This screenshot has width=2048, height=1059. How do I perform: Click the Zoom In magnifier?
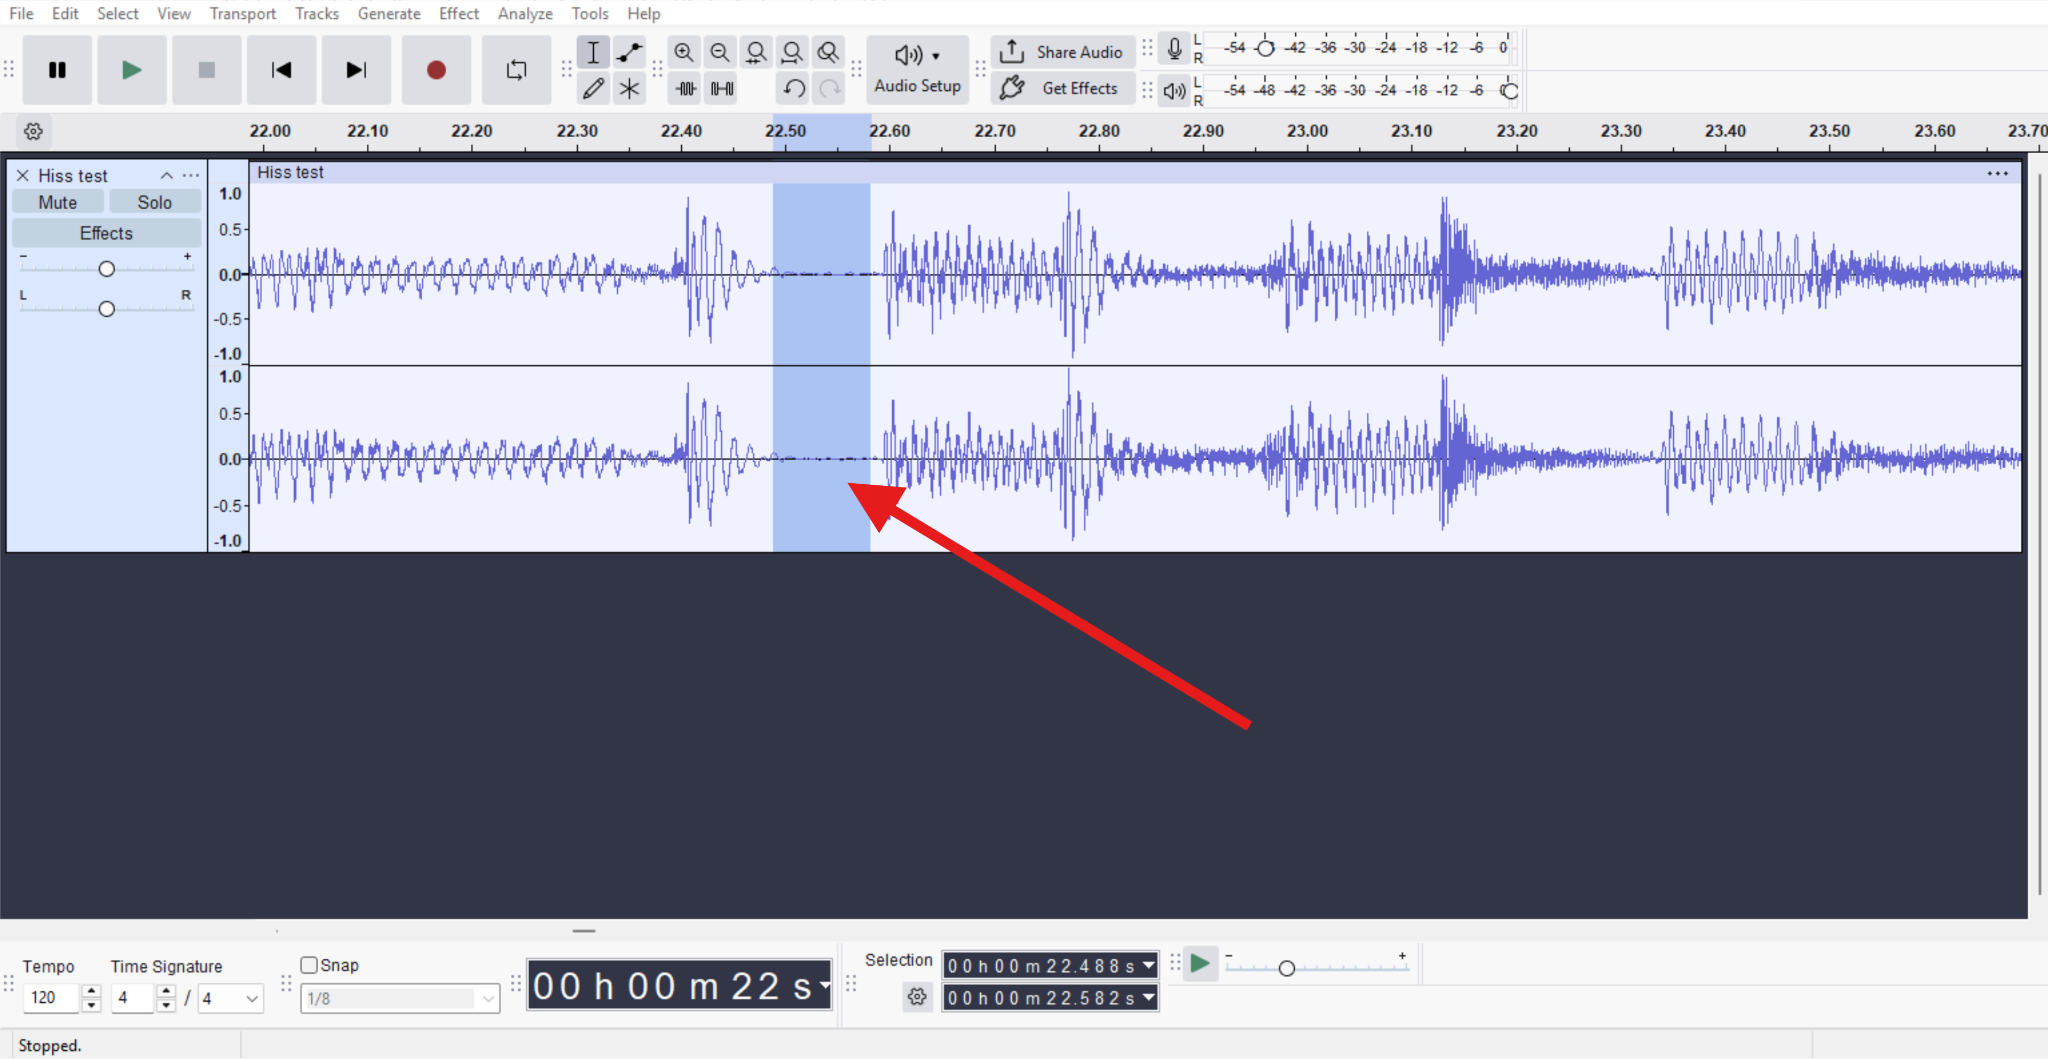coord(684,52)
